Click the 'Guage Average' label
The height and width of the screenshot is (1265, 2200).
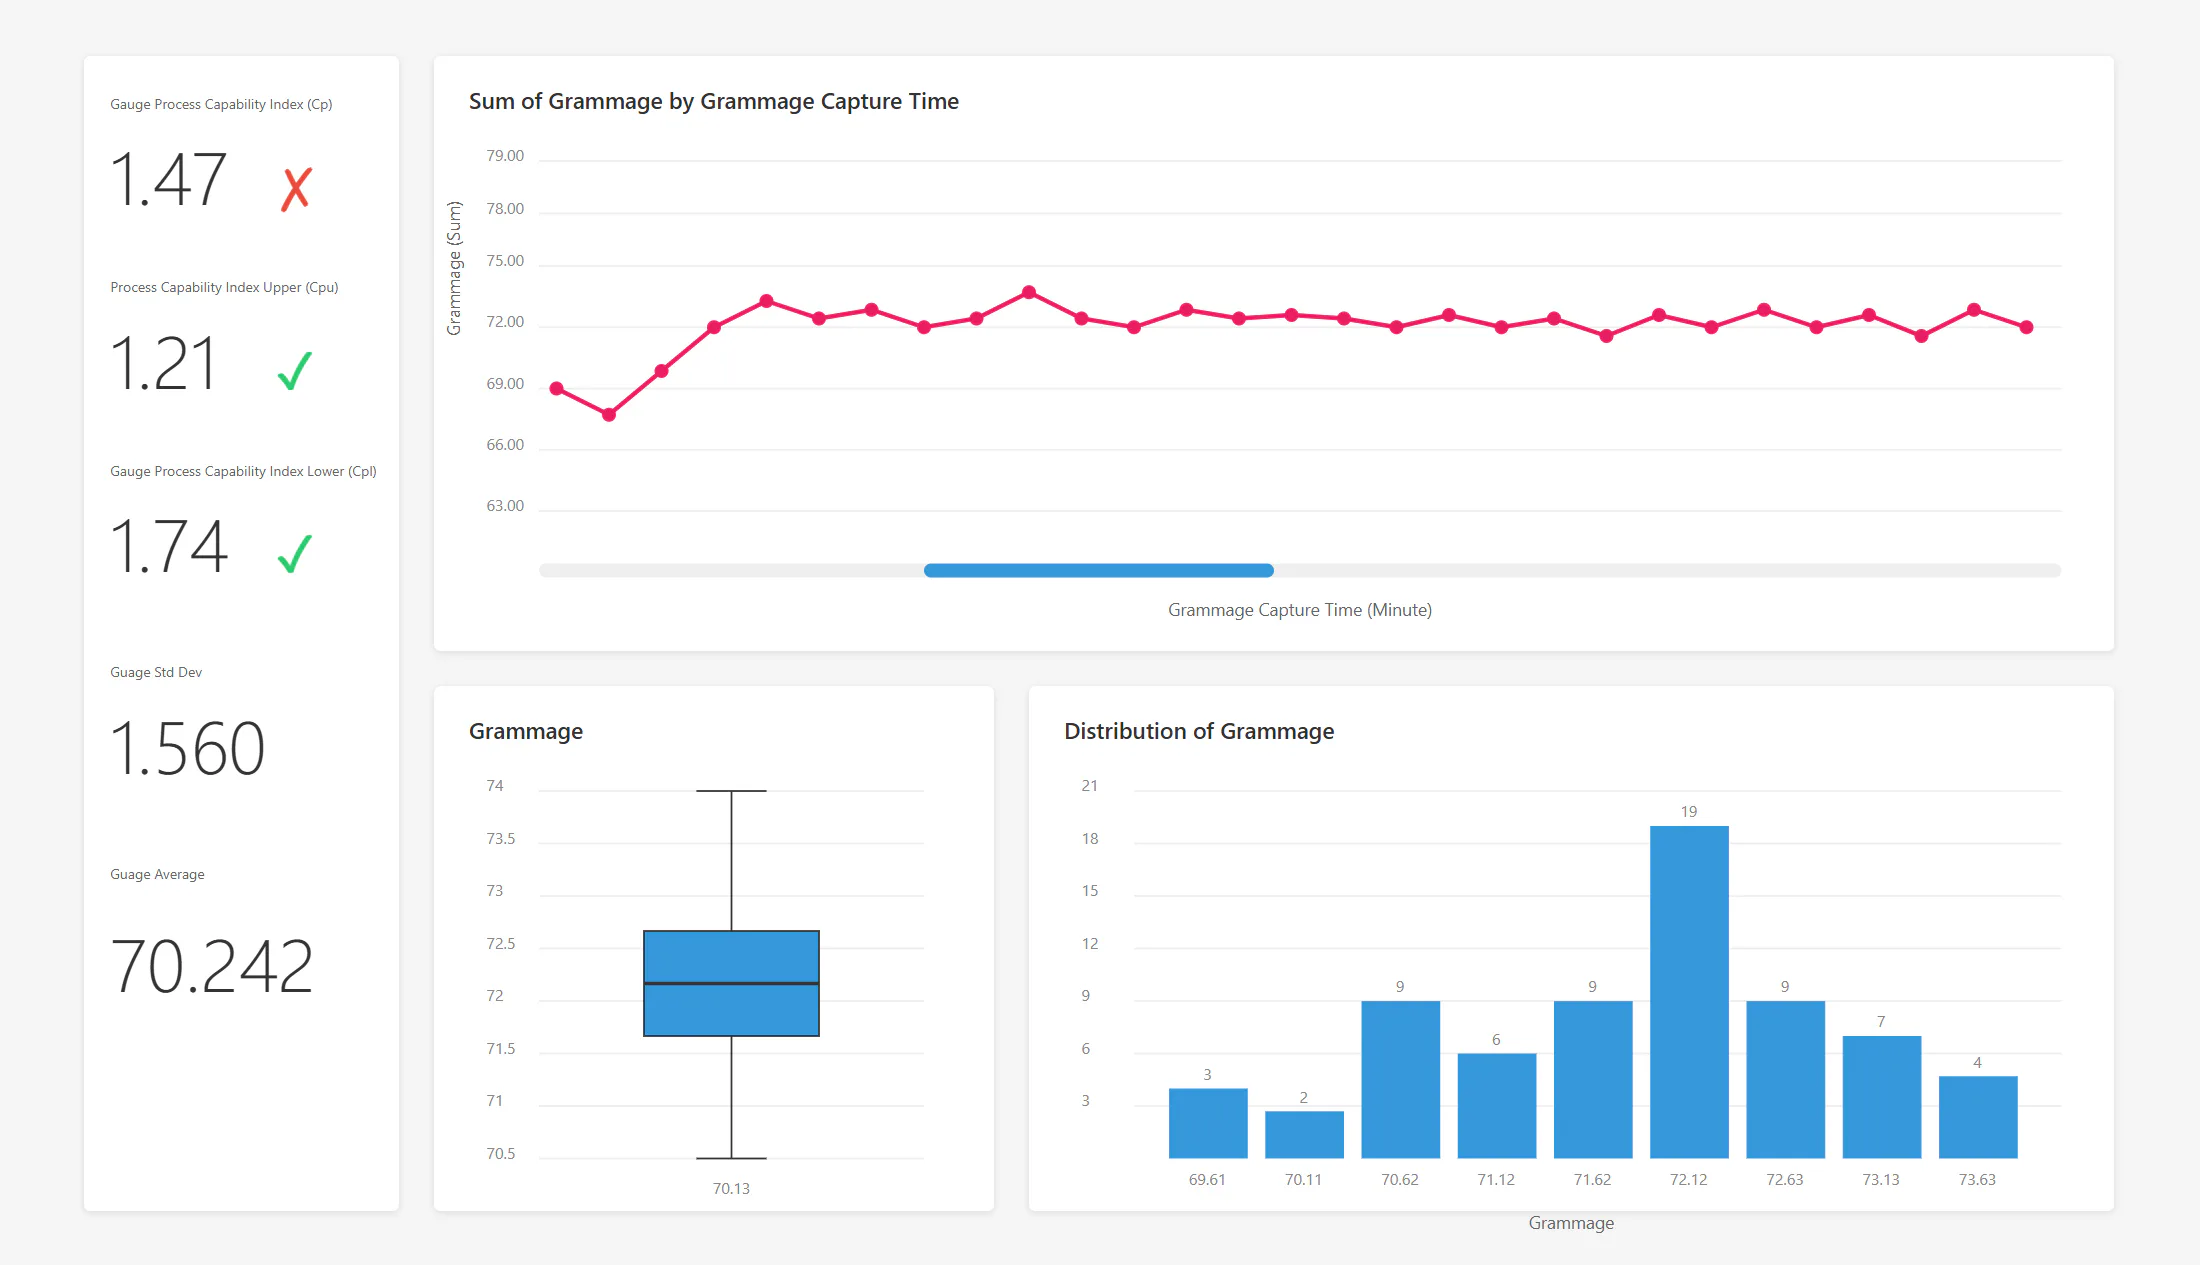coord(157,874)
